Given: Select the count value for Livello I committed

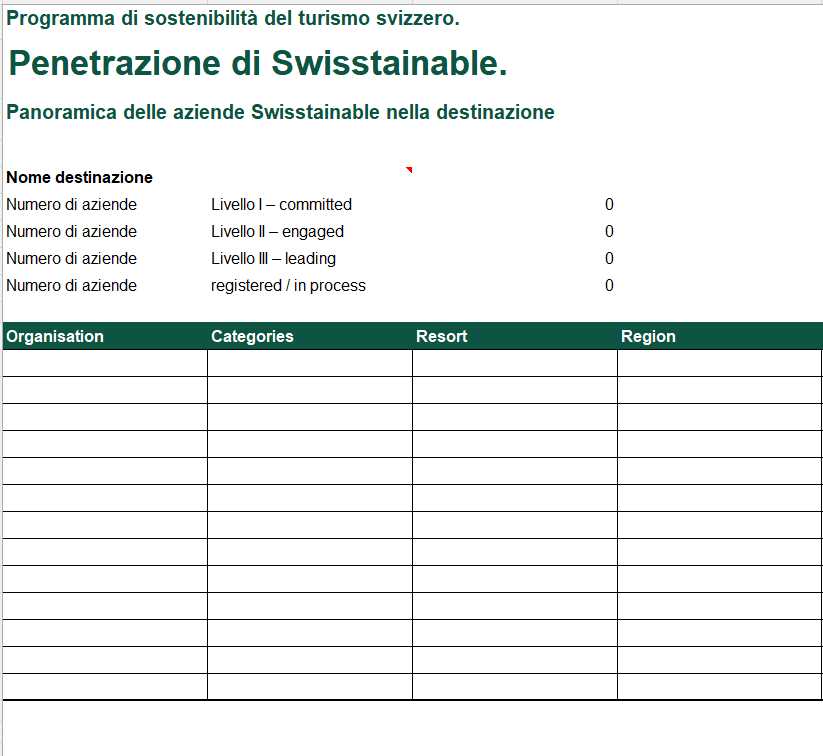Looking at the screenshot, I should 609,204.
